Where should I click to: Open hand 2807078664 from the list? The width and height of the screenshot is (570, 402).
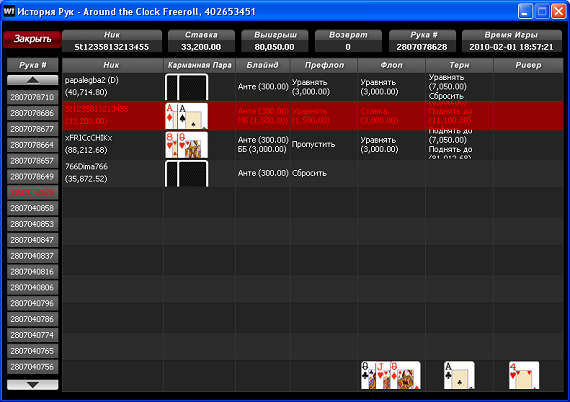(x=33, y=145)
